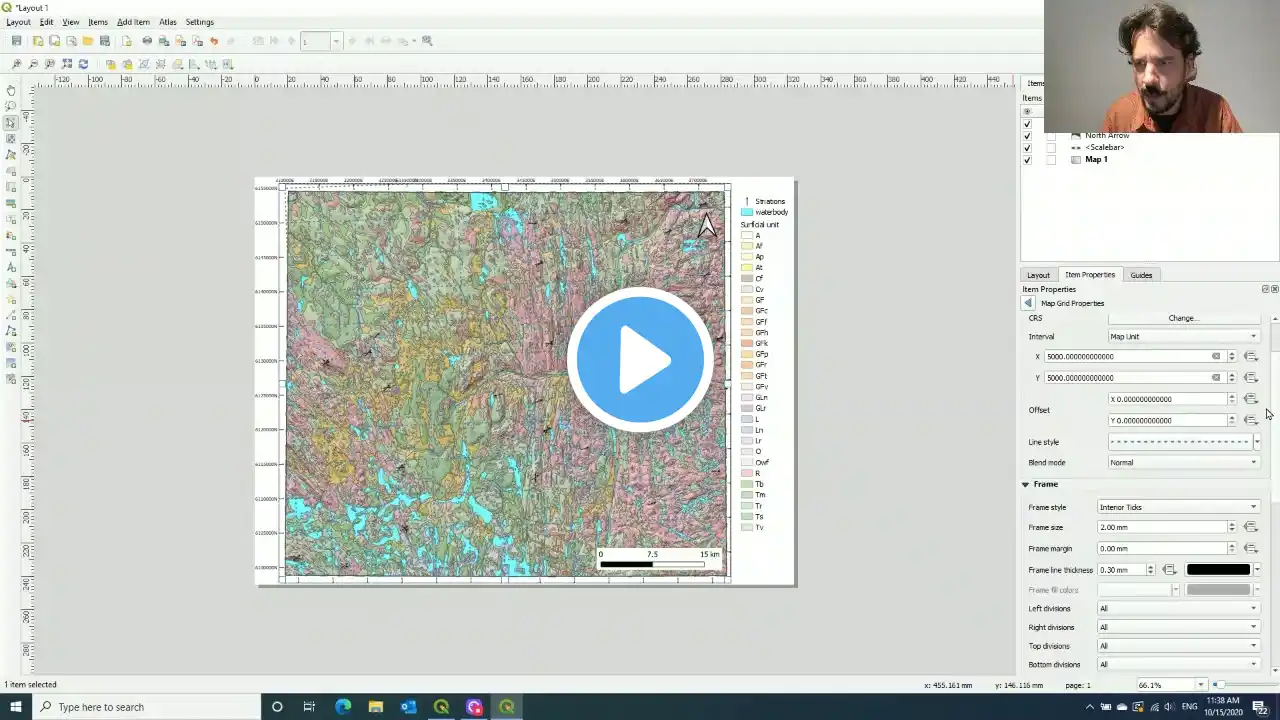Screen dimensions: 1280x720
Task: Click the black frame line color swatch
Action: (x=1218, y=570)
